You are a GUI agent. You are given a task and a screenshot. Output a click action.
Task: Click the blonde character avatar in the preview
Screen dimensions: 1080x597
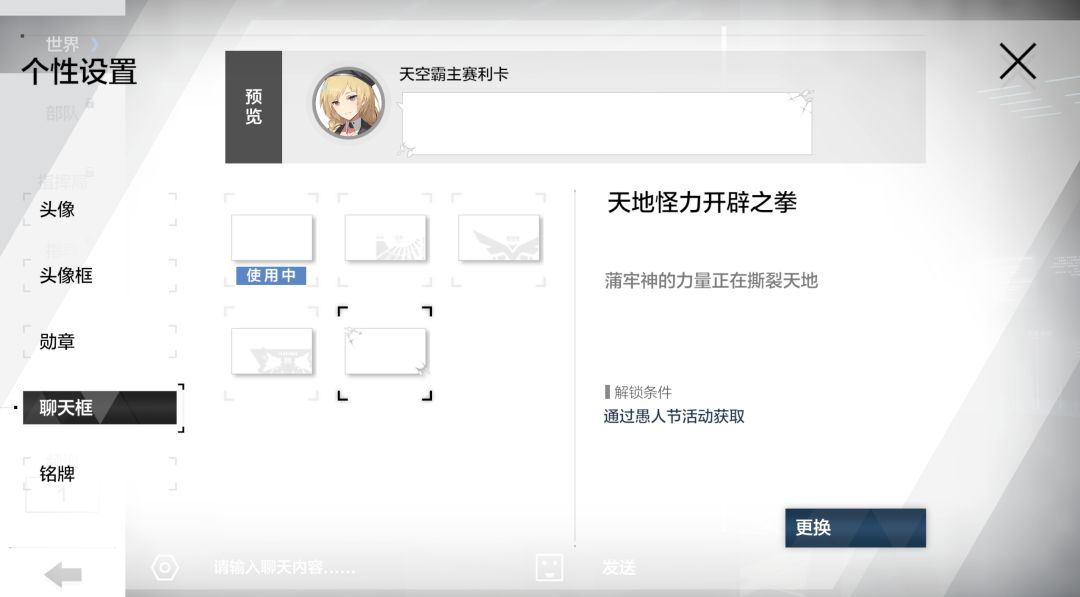click(349, 103)
